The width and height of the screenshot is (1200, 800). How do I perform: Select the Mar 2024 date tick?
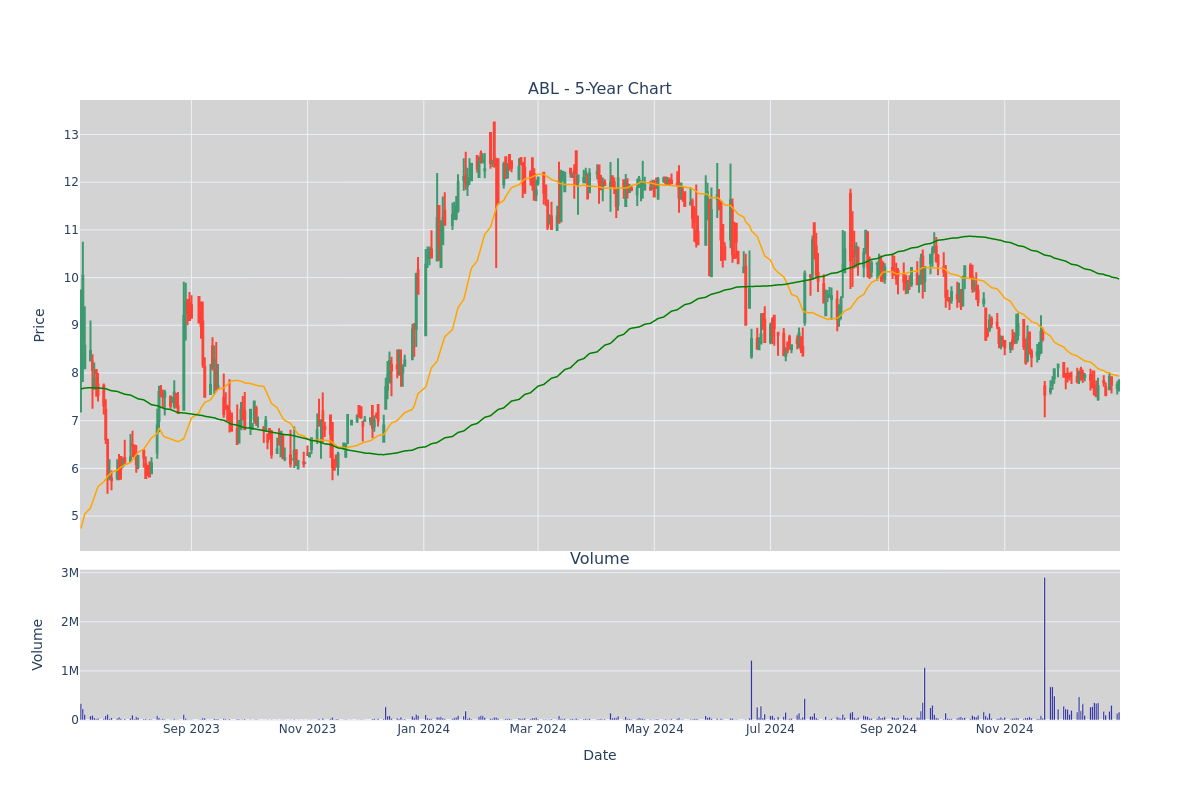[538, 729]
